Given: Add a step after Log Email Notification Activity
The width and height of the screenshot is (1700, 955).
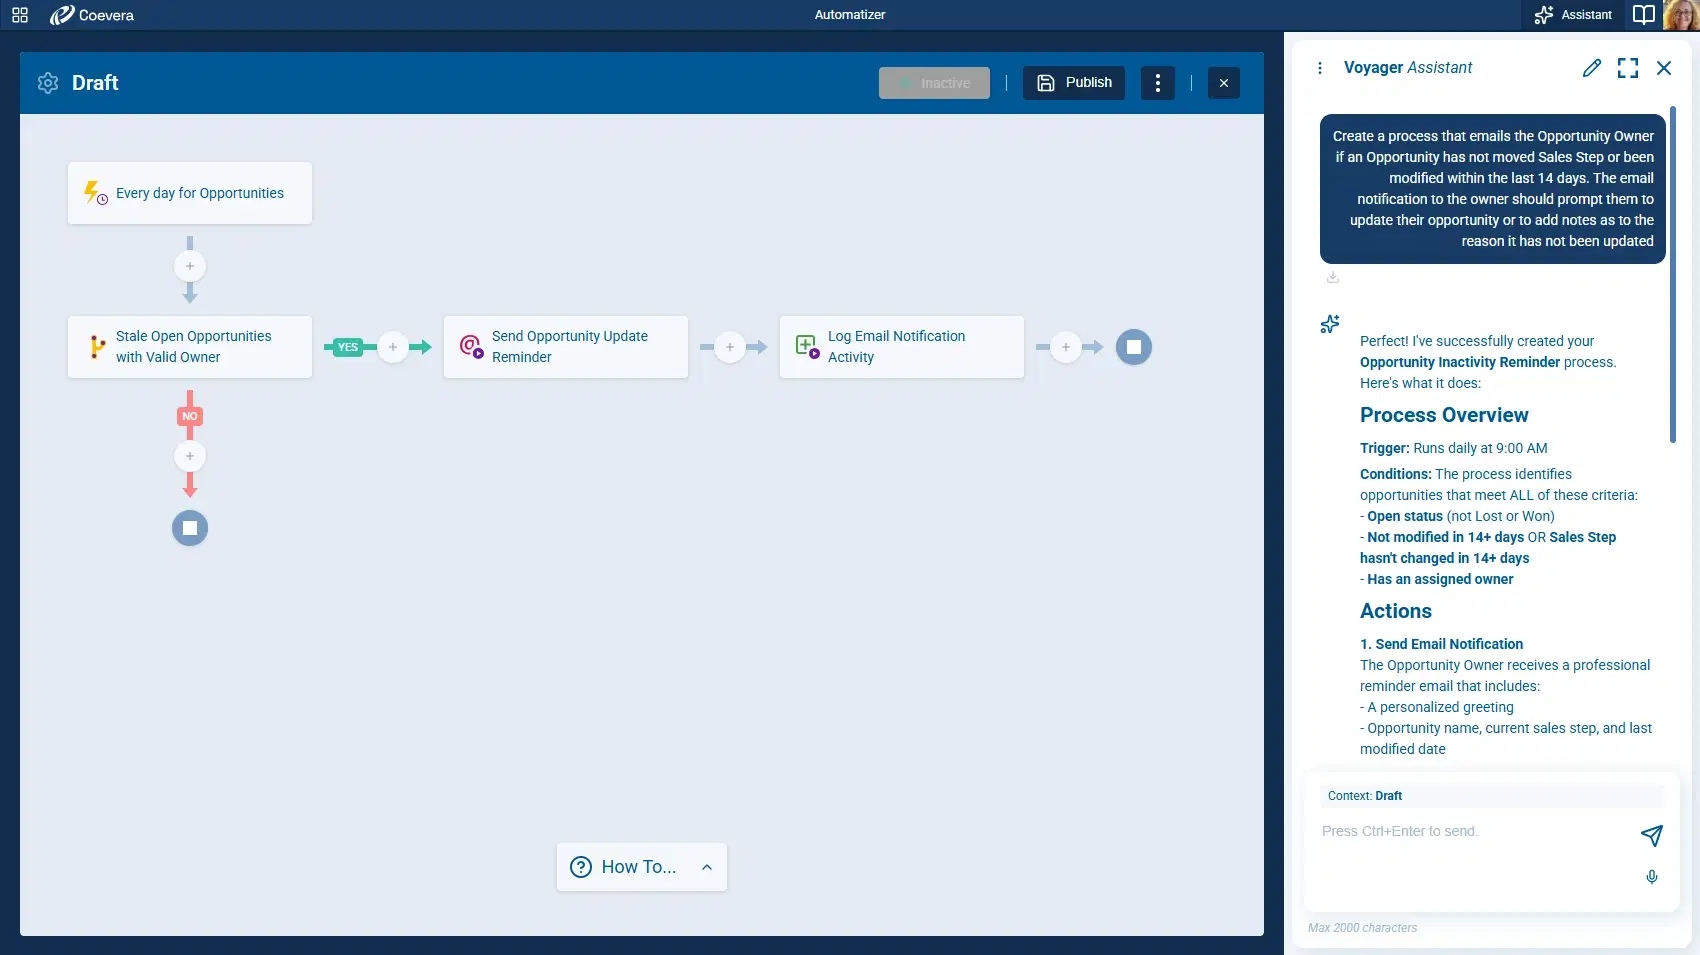Looking at the screenshot, I should point(1066,346).
